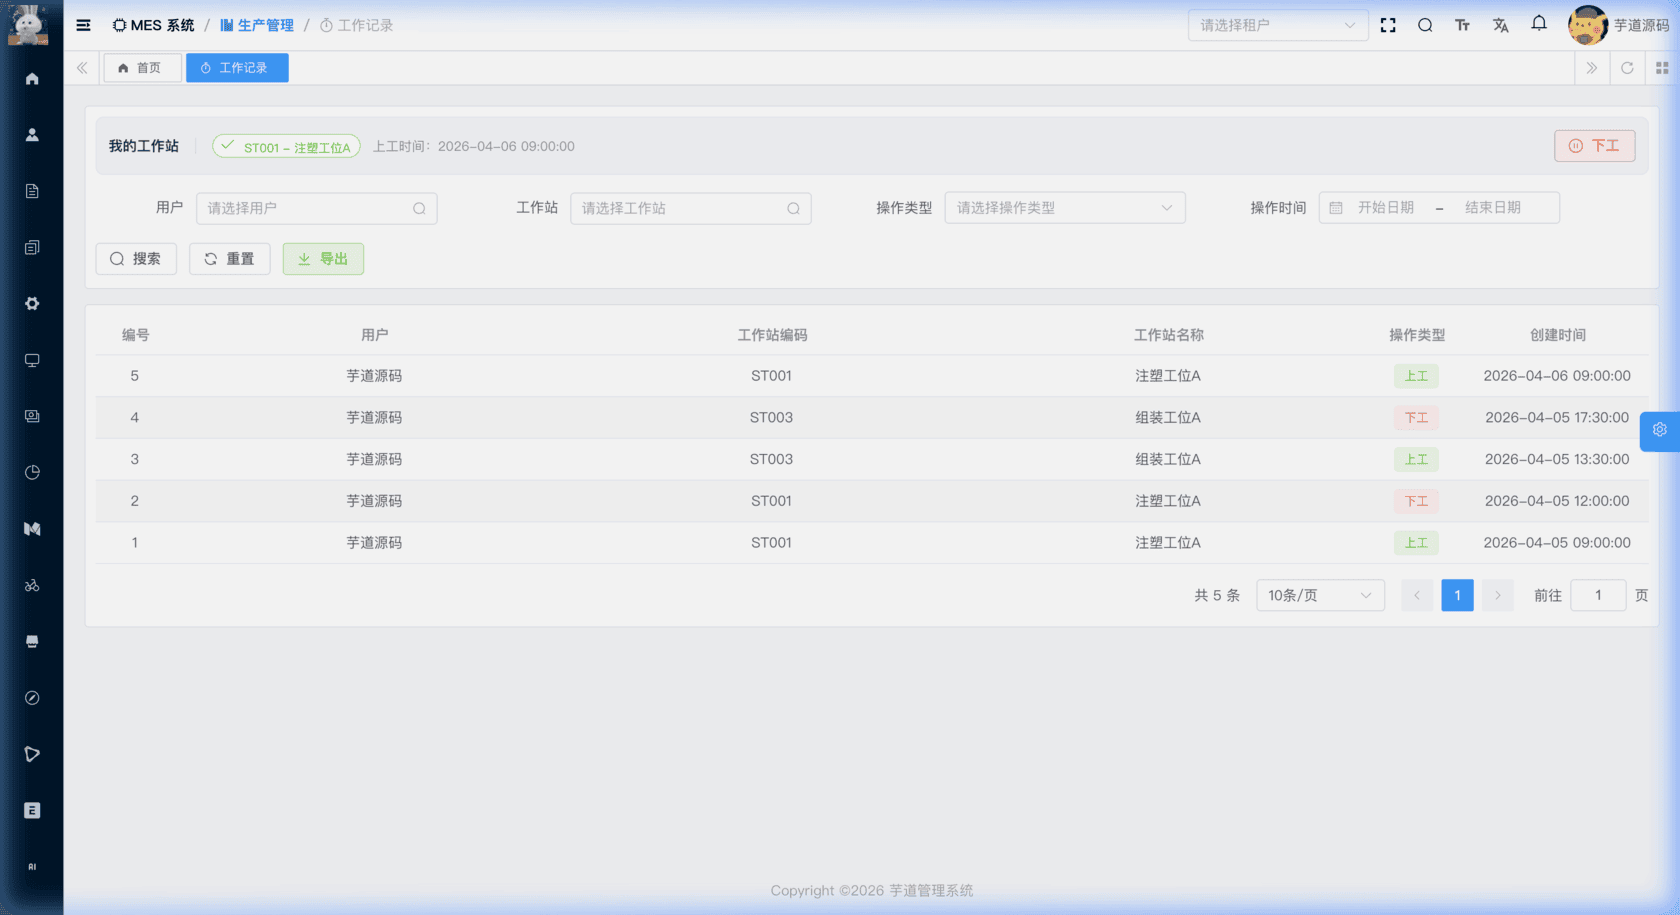The image size is (1680, 915).
Task: Switch to the 首页 tab
Action: [x=141, y=68]
